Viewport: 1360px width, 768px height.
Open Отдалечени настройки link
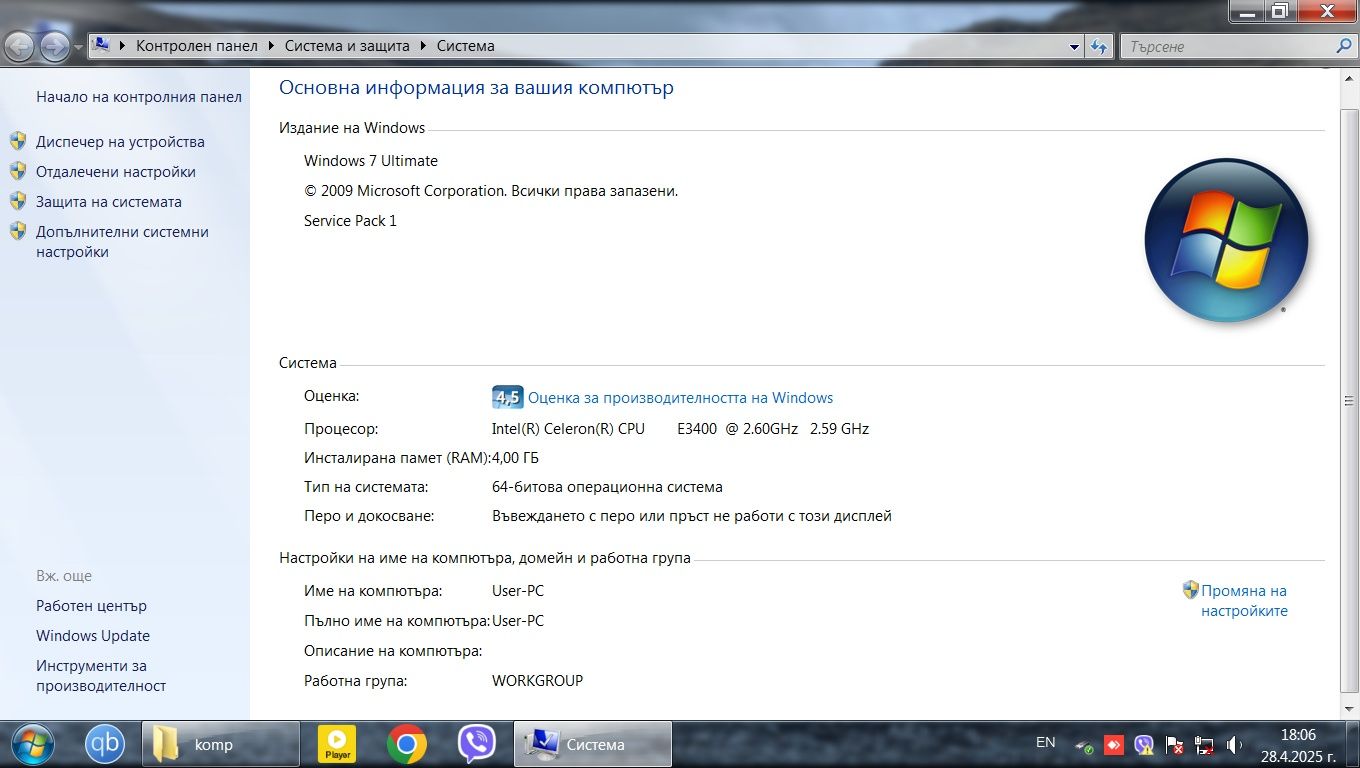click(x=116, y=172)
